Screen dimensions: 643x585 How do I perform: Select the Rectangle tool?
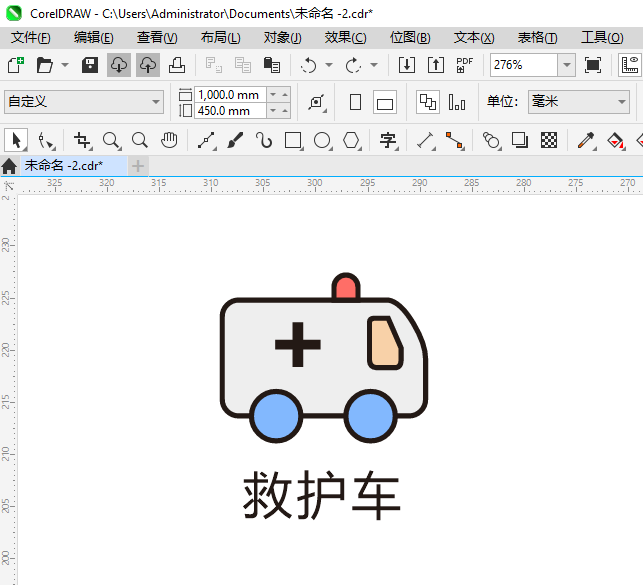click(293, 141)
